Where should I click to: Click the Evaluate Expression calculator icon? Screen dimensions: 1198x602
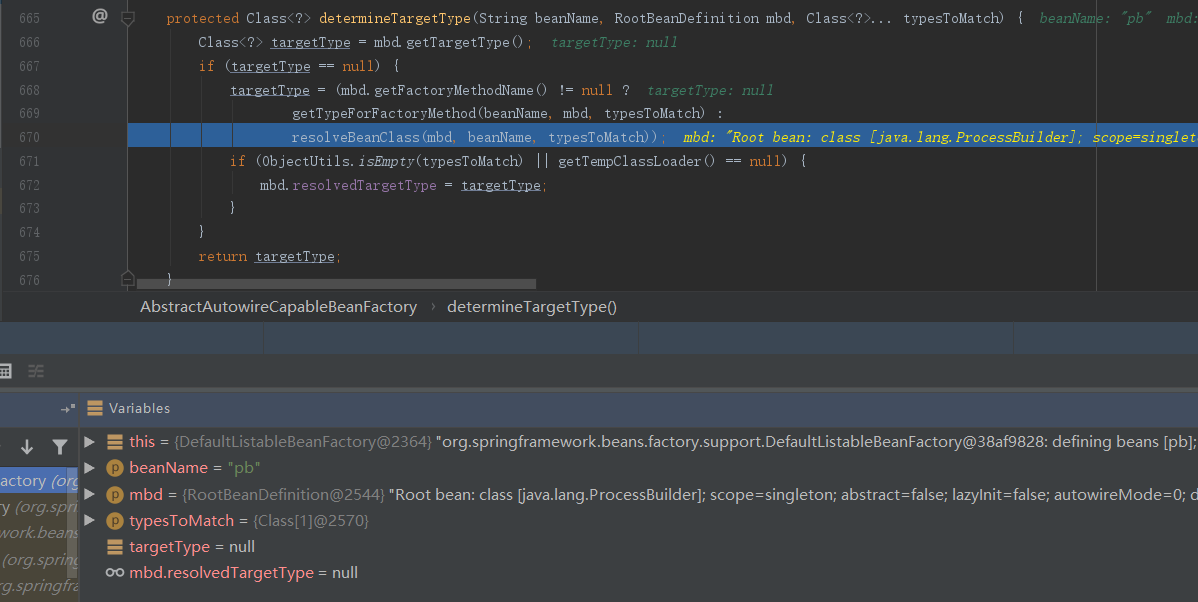point(5,371)
